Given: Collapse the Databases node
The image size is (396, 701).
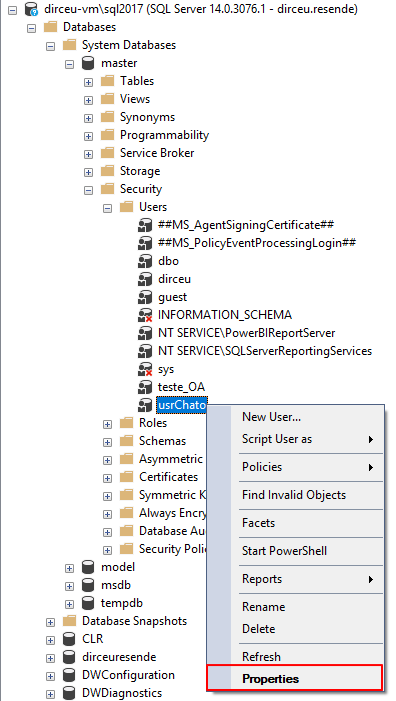Looking at the screenshot, I should 31,28.
